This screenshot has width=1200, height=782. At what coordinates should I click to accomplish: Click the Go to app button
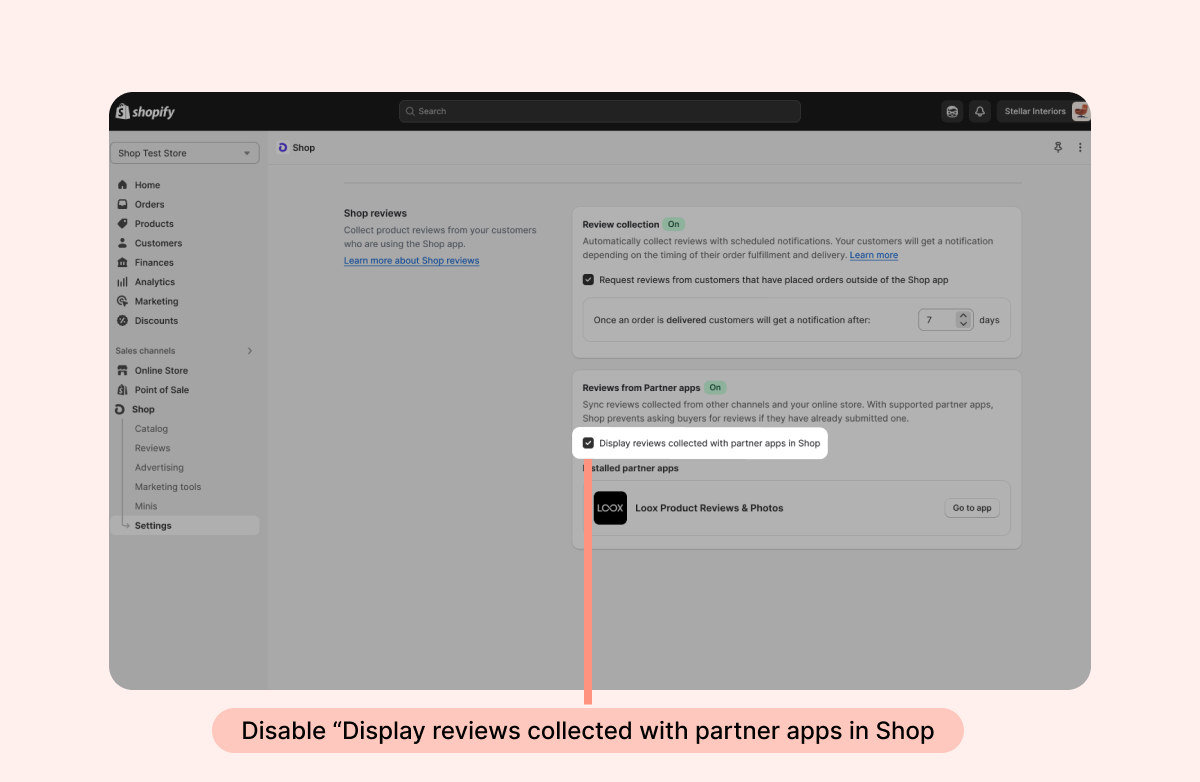(971, 508)
